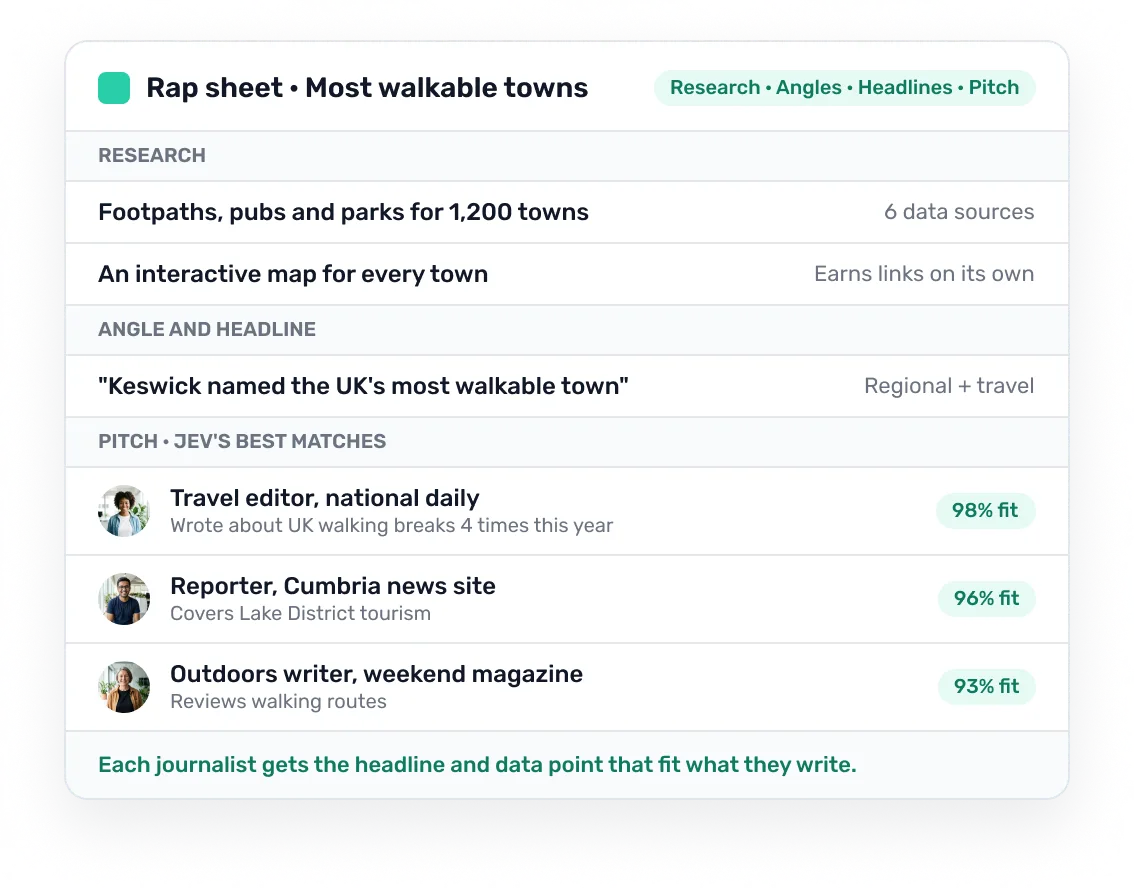
Task: Click the '6 data sources' label
Action: [x=959, y=212]
